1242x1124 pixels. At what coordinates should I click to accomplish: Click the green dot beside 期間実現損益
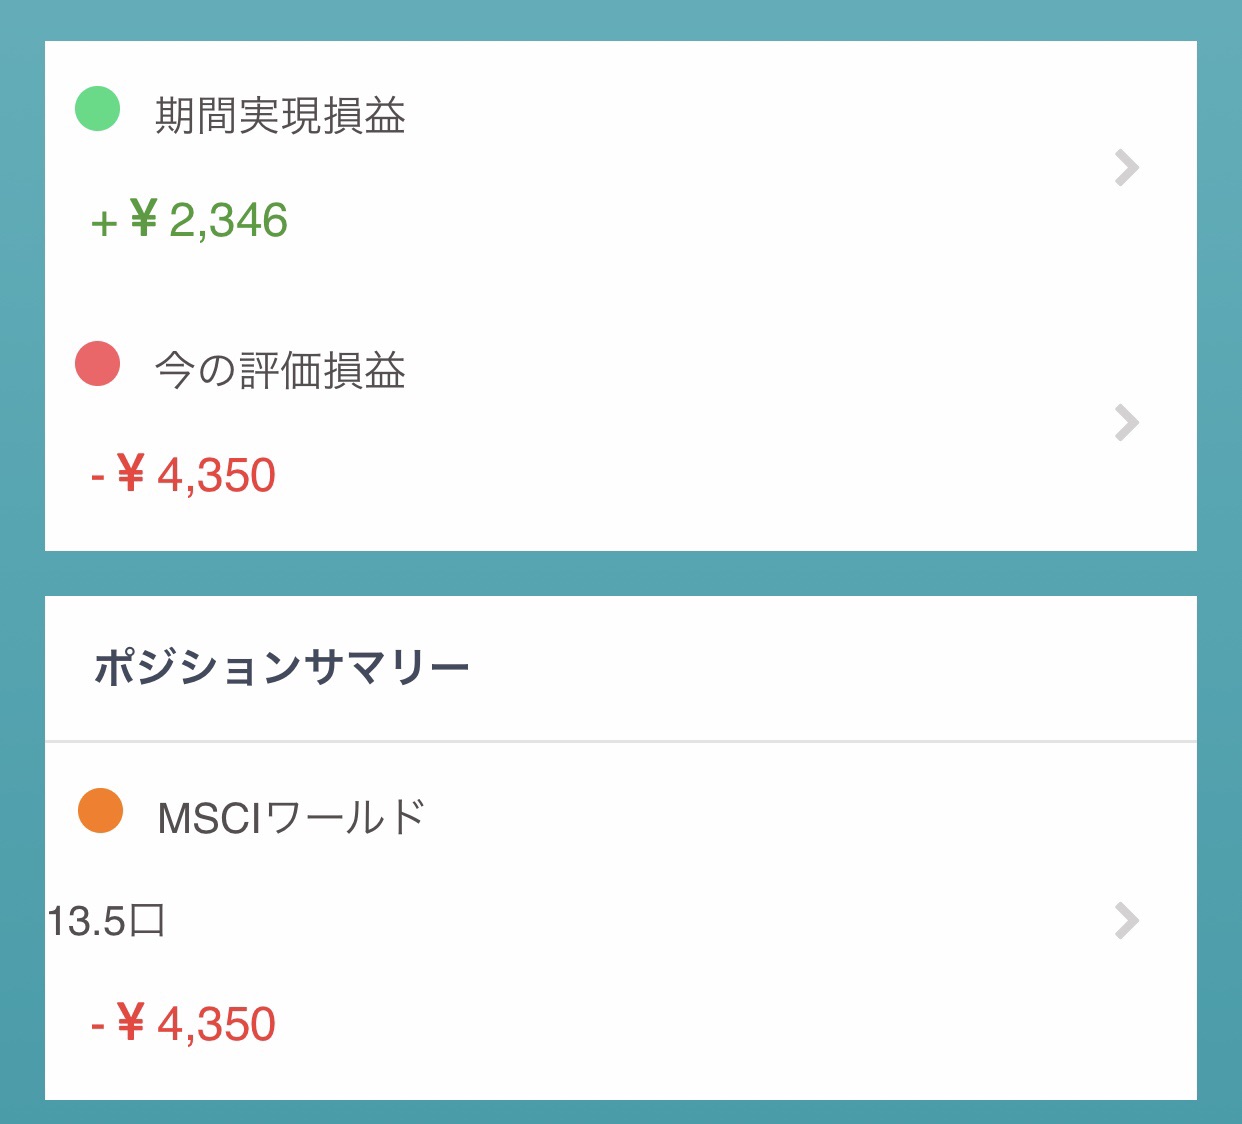click(x=98, y=108)
